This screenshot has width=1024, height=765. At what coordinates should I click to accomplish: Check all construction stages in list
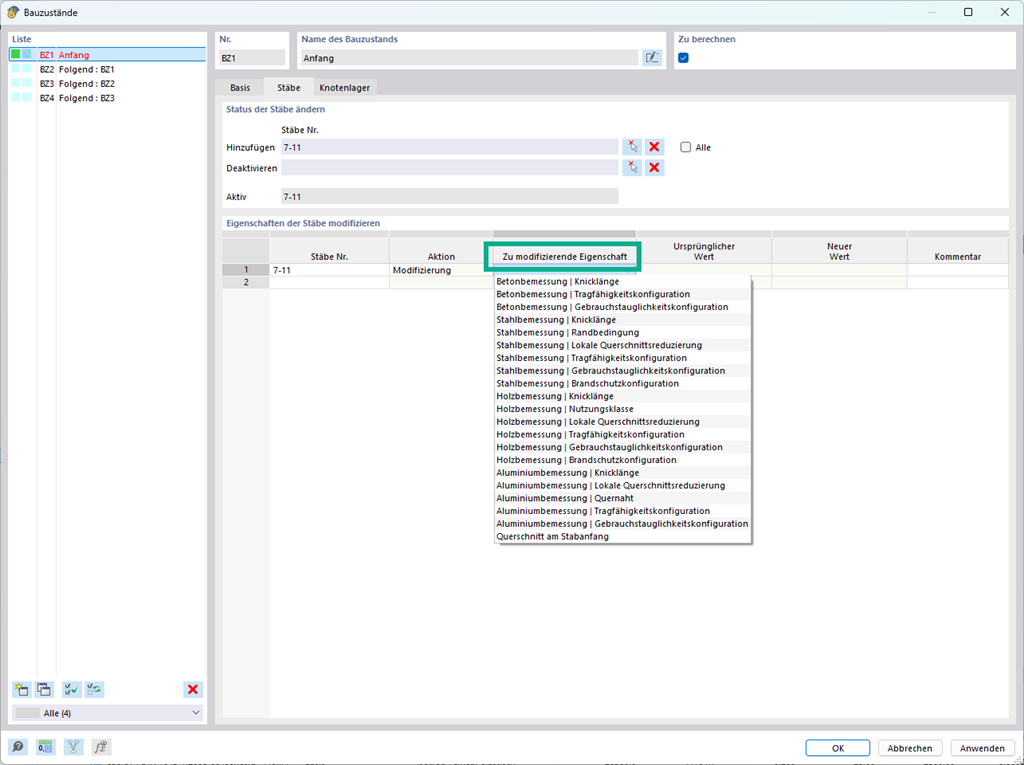(x=71, y=689)
